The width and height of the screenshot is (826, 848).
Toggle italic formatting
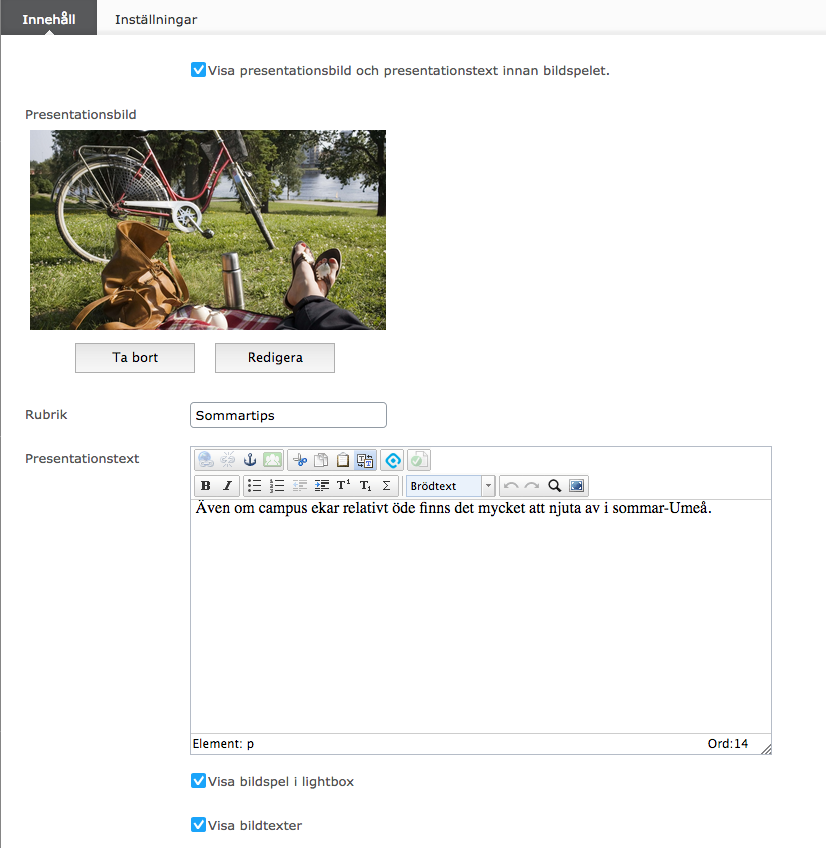pos(228,486)
